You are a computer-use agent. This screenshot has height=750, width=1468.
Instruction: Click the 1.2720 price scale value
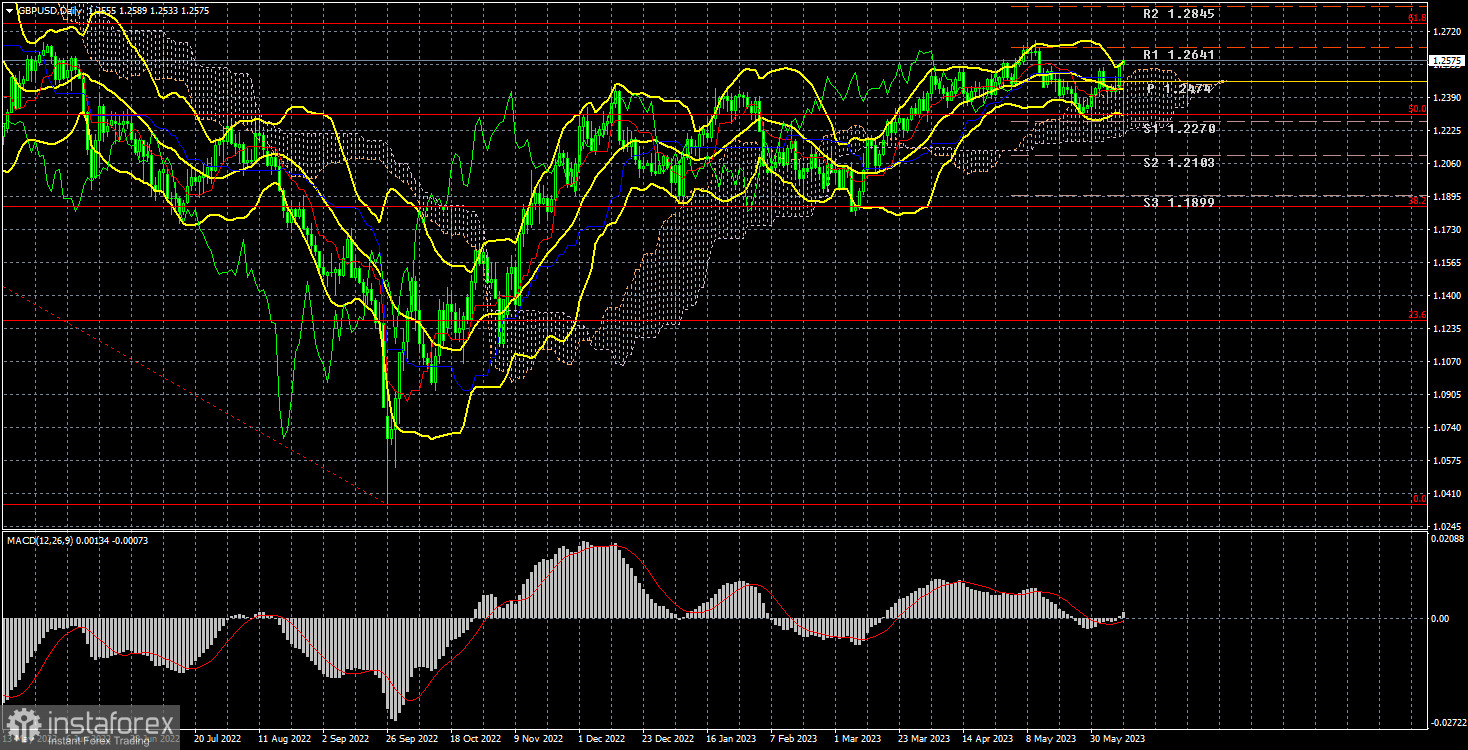point(1447,32)
